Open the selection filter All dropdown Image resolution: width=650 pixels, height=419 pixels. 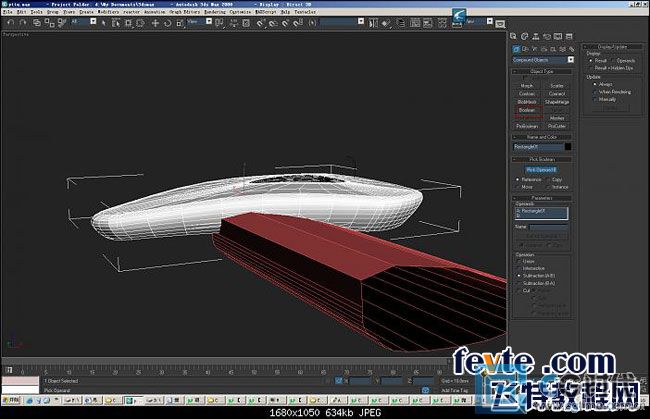(93, 22)
